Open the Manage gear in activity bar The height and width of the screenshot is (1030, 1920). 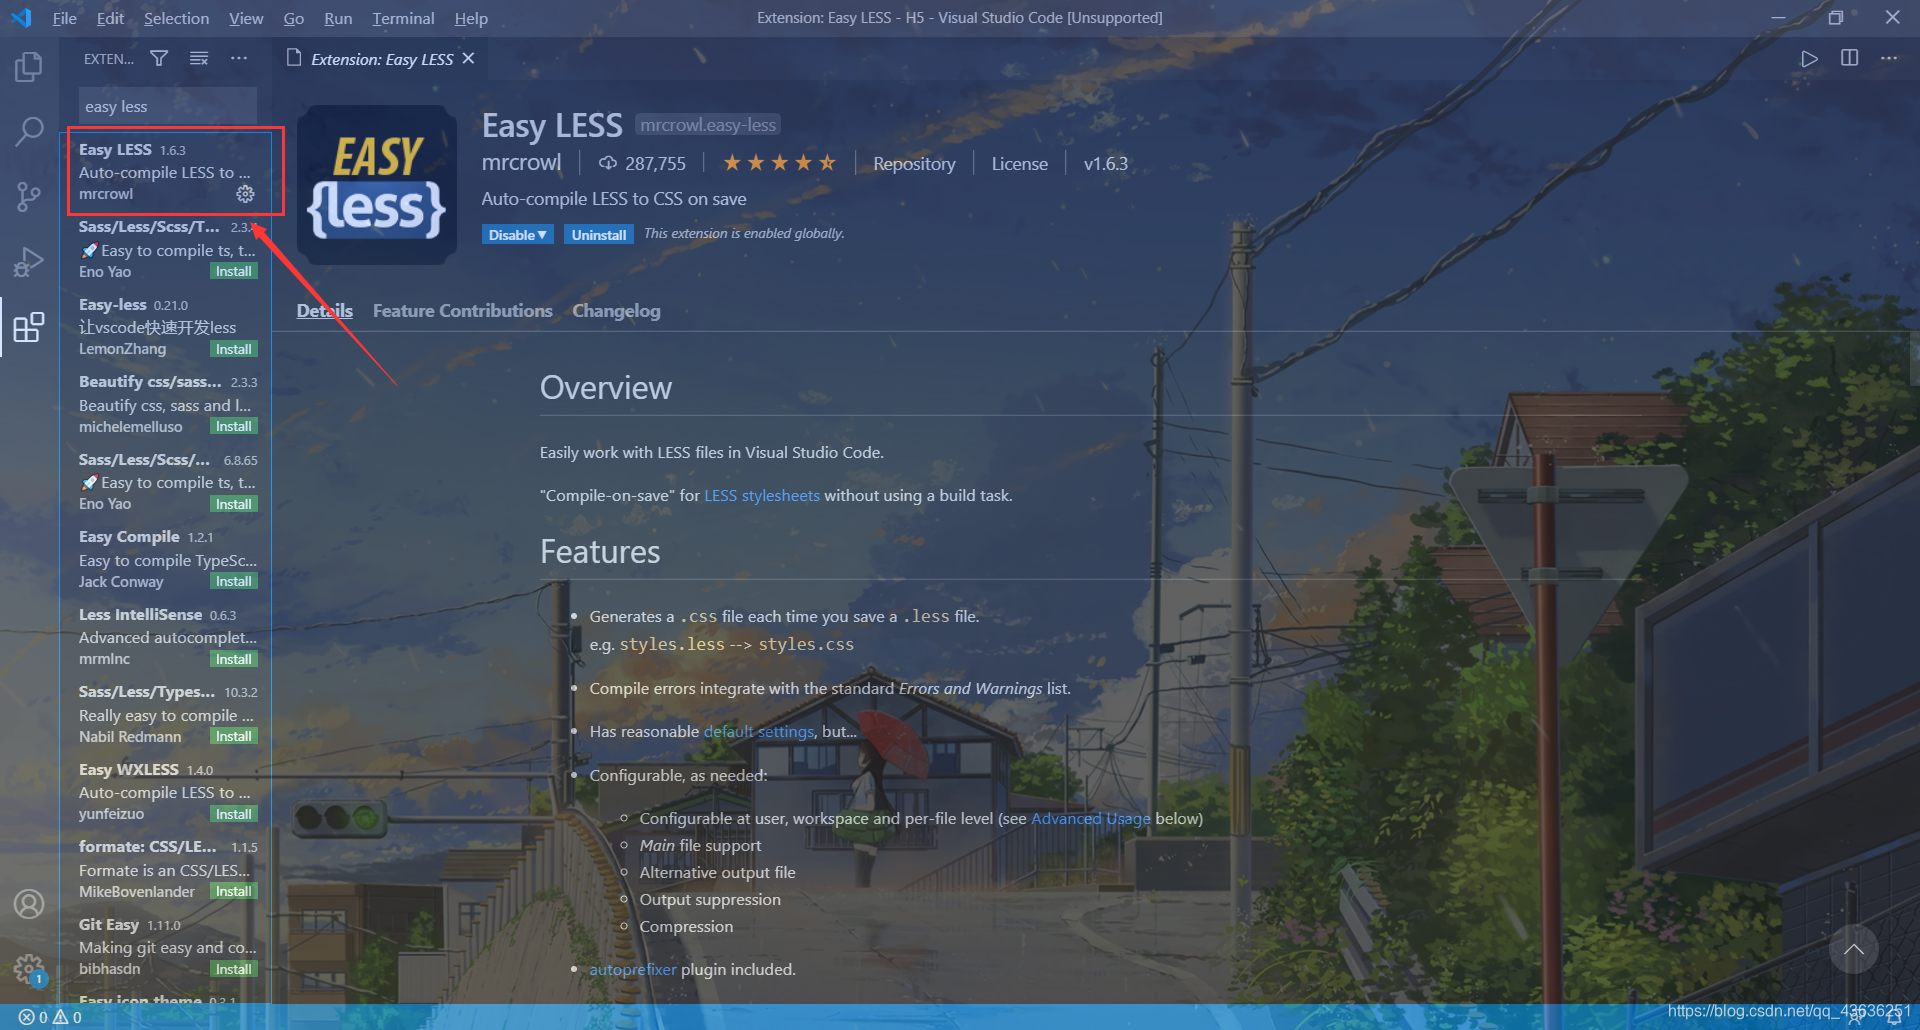29,968
